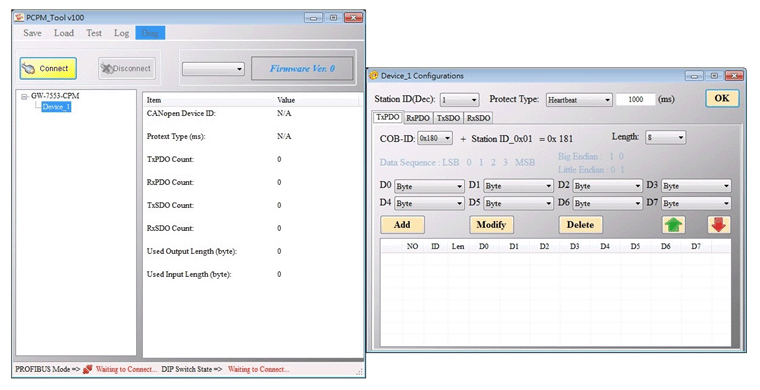Screen dimensions: 760x390
Task: Select Device_1 in the device tree
Action: tap(56, 107)
